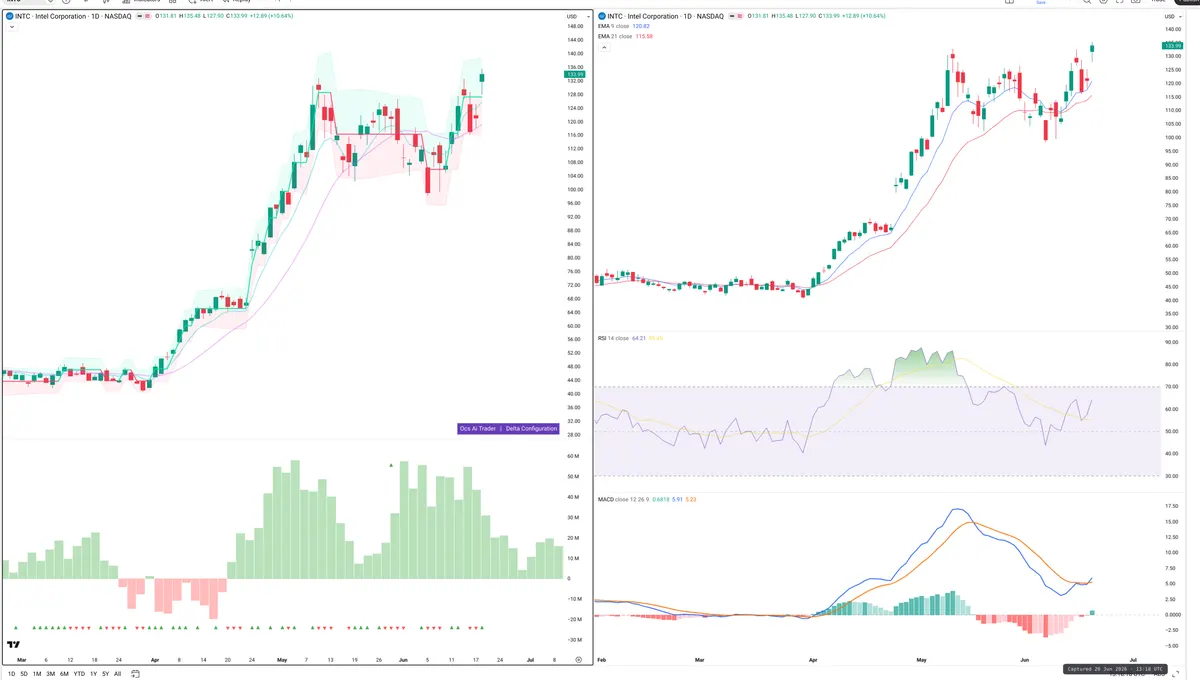Click the 148.00 price on left chart axis
Image resolution: width=1200 pixels, height=680 pixels.
pyautogui.click(x=576, y=26)
